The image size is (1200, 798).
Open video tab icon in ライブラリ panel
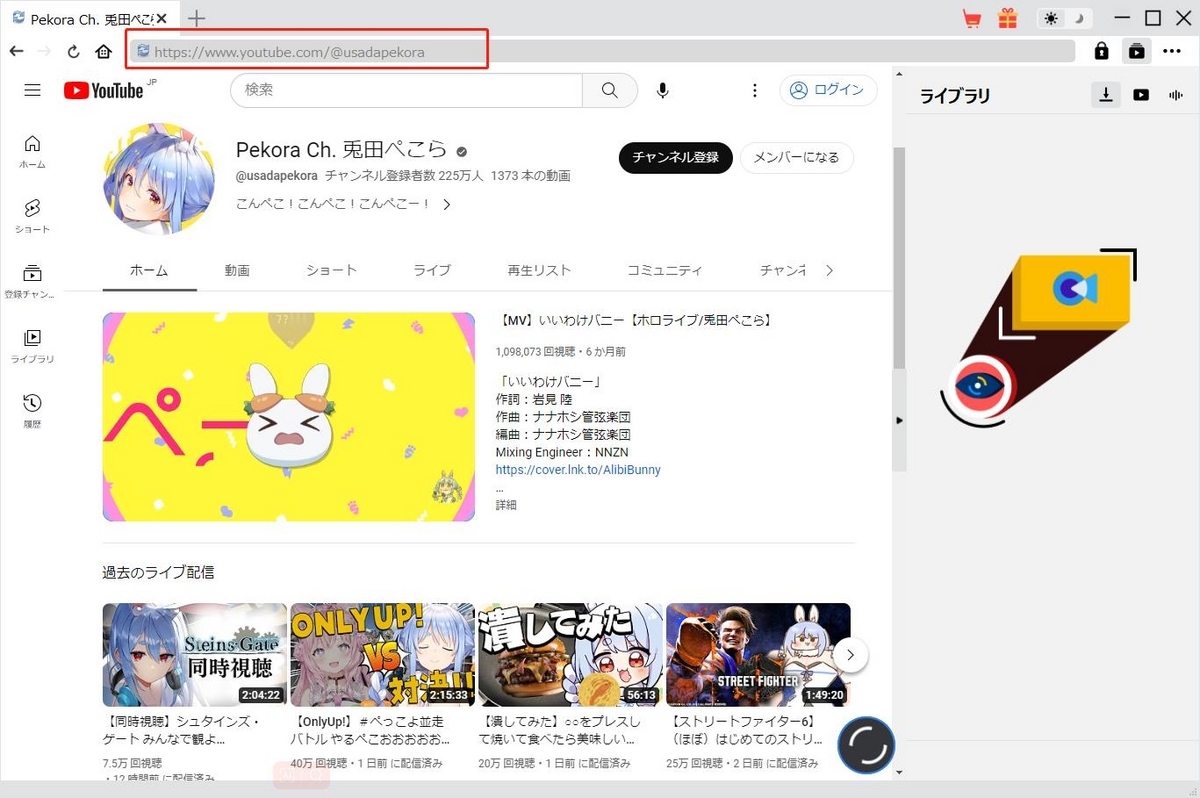1141,95
